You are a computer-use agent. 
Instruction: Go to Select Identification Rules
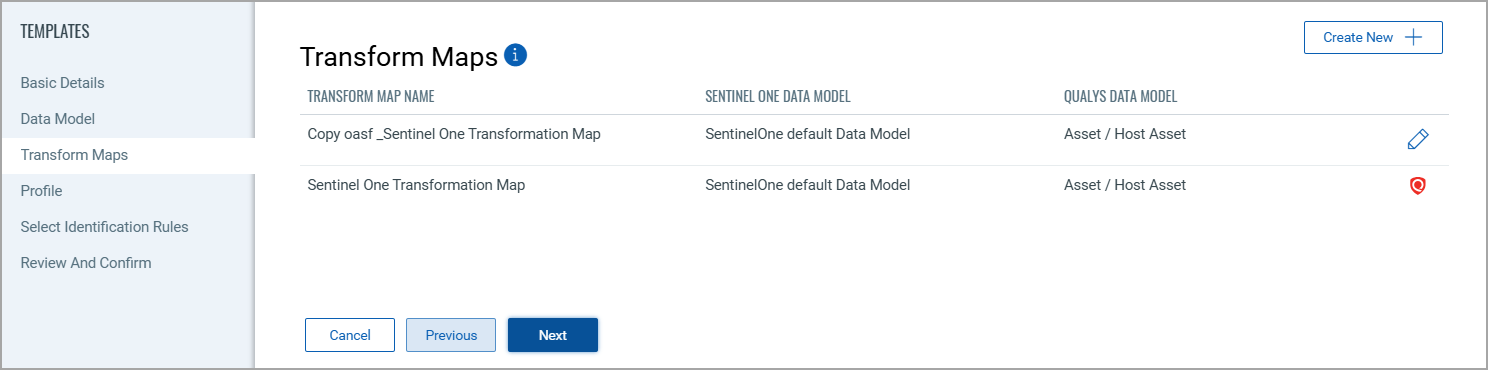point(104,227)
